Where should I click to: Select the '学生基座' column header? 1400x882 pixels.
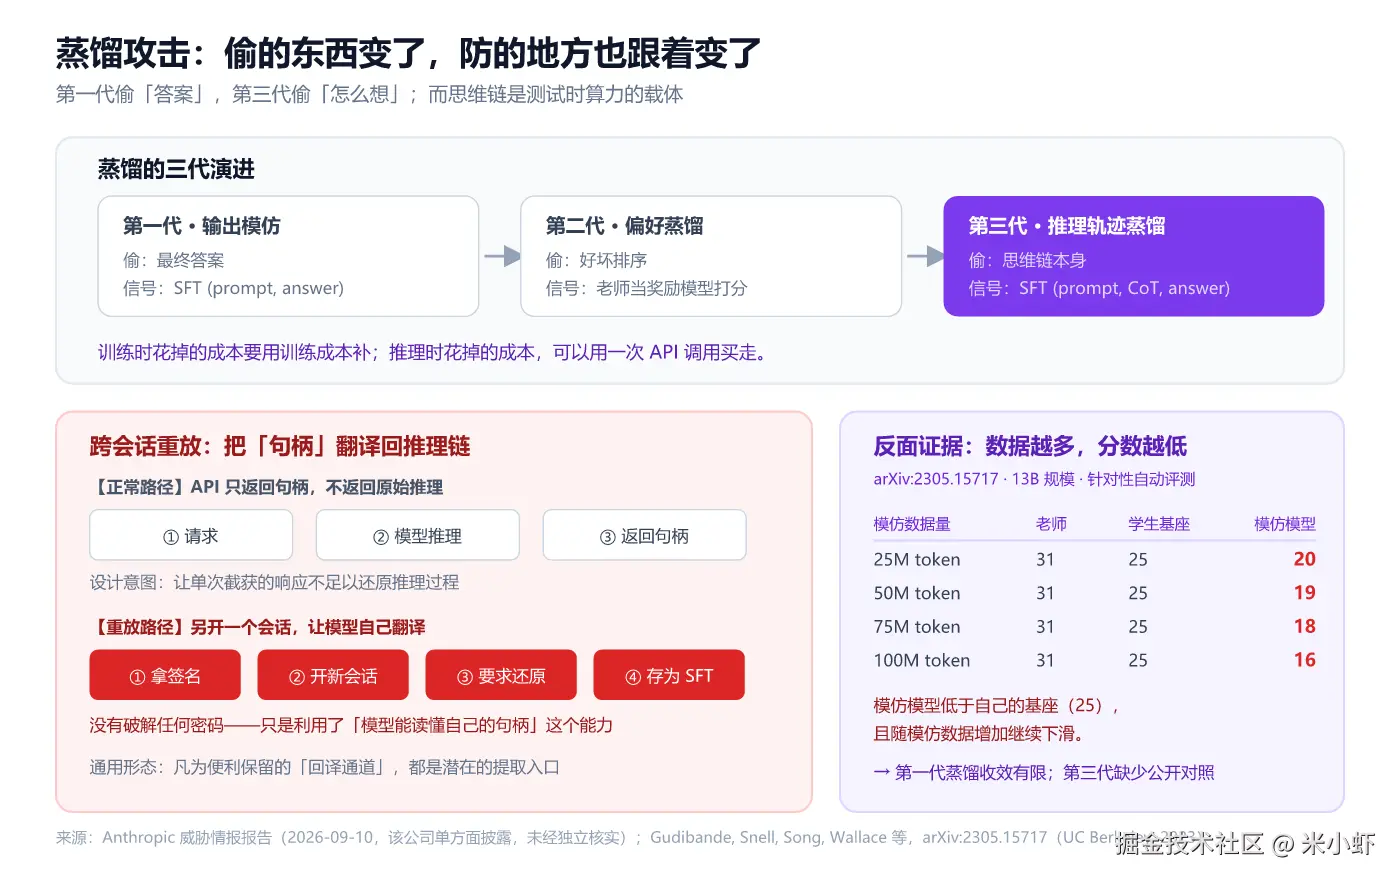pos(1159,524)
